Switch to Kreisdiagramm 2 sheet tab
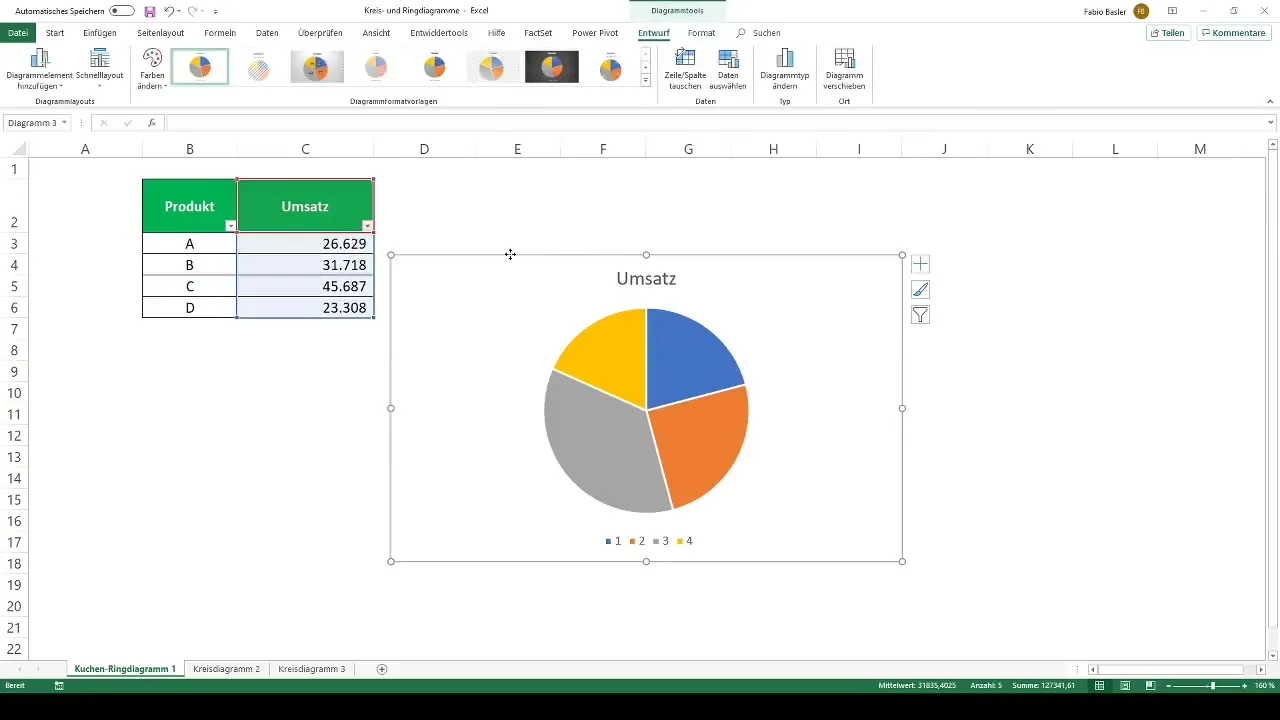 tap(227, 669)
